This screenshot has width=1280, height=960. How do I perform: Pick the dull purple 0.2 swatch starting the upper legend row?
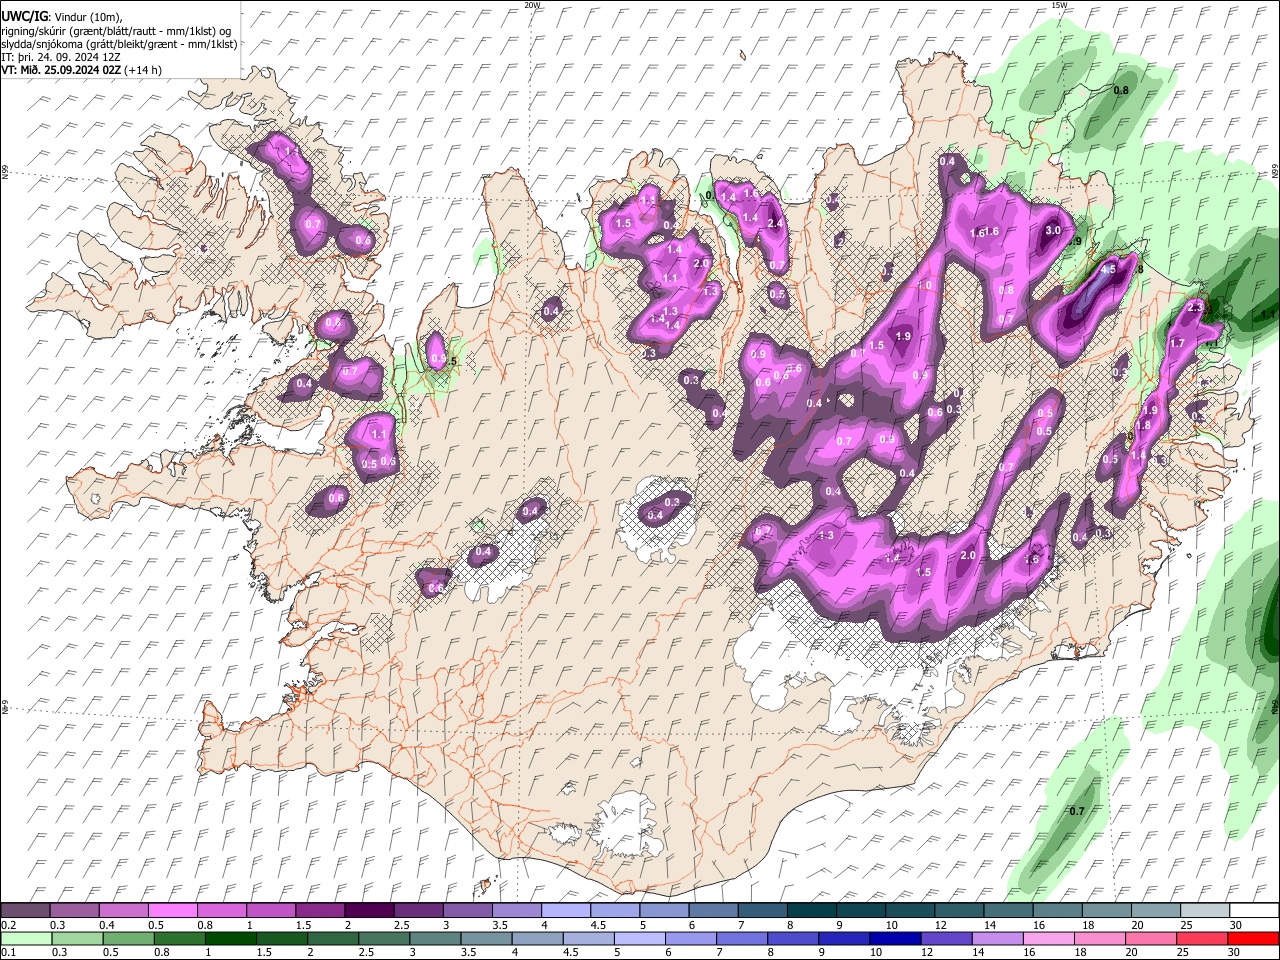point(25,911)
